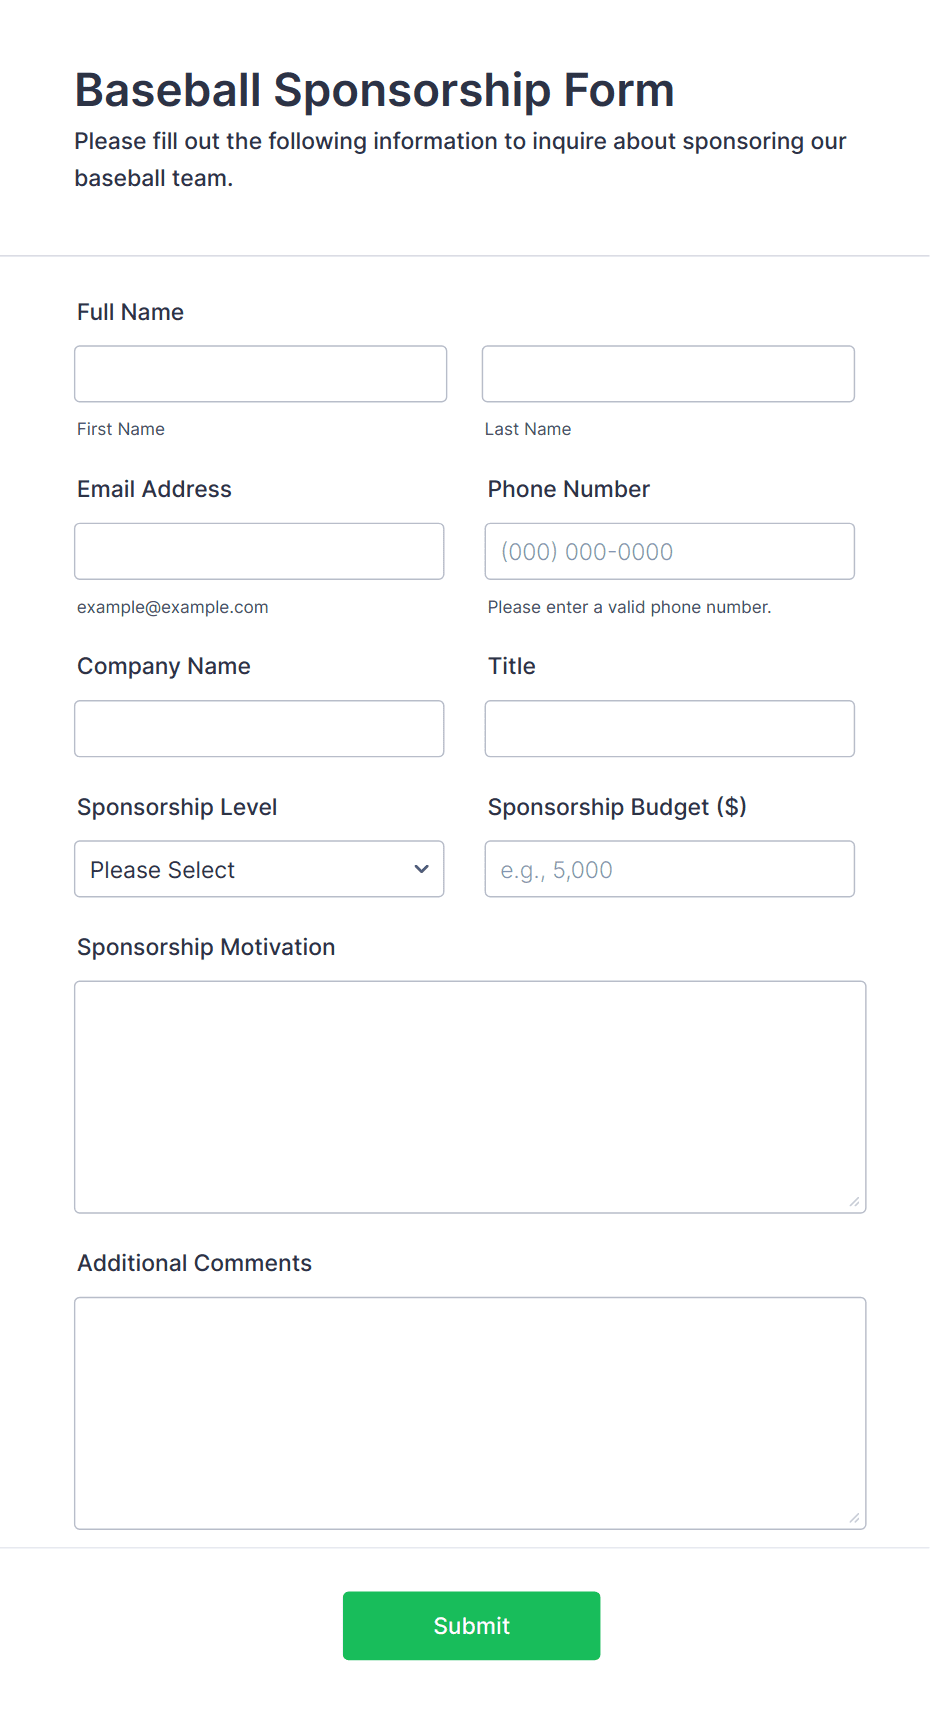The height and width of the screenshot is (1717, 930).
Task: Click the Phone Number label
Action: tap(569, 489)
